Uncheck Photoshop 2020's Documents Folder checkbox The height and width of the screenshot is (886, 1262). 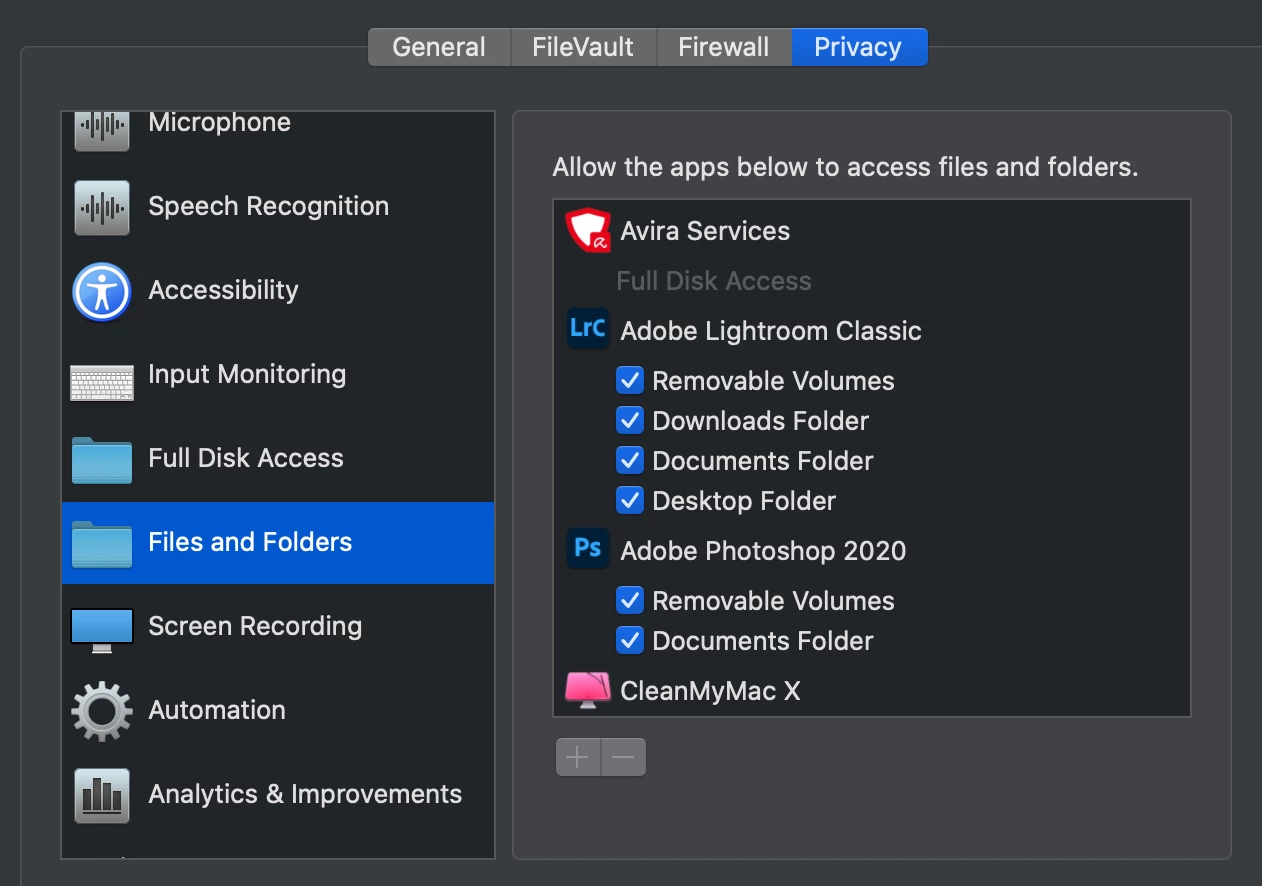click(630, 640)
